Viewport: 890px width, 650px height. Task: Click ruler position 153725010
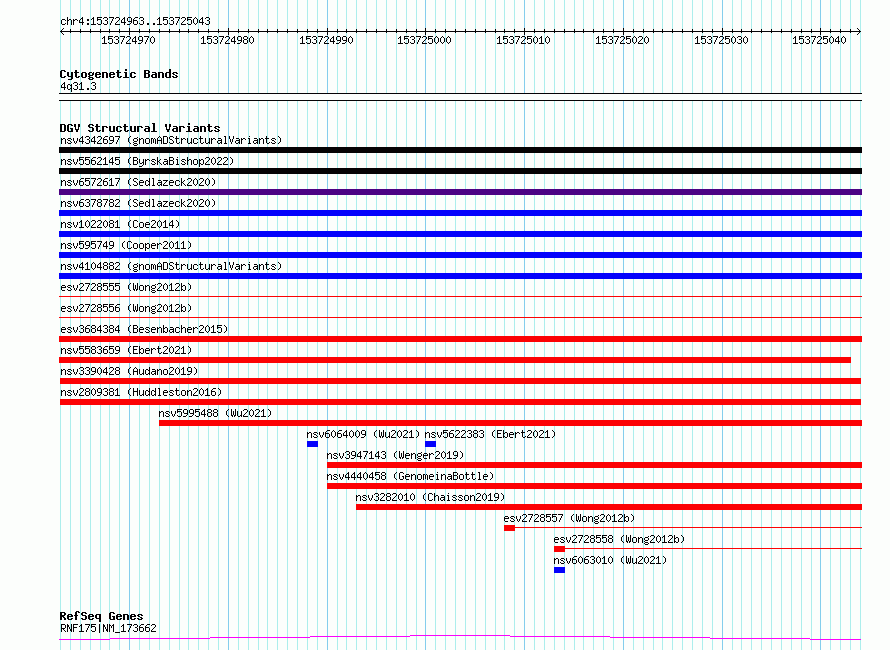[x=523, y=40]
